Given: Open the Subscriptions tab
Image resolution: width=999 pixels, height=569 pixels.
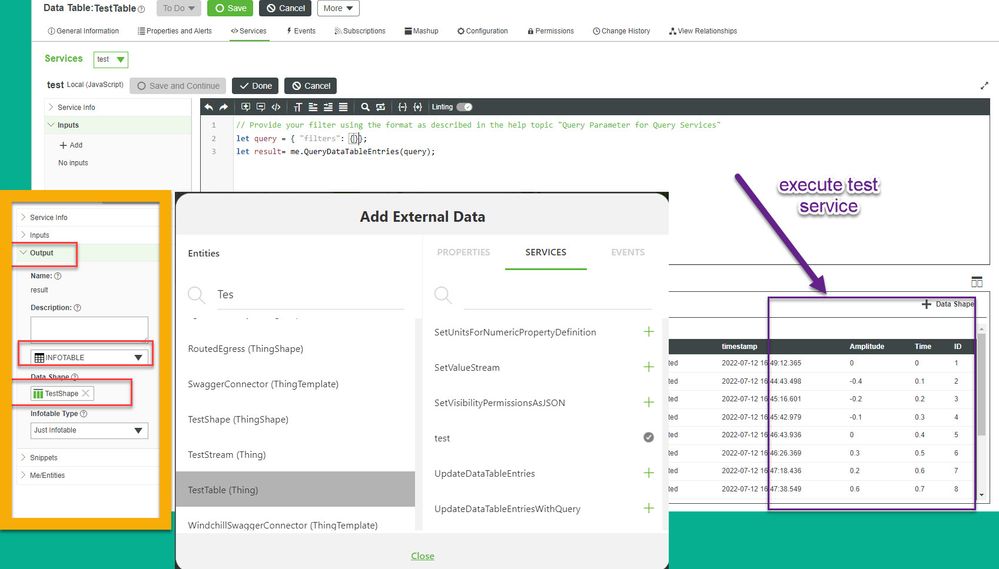Looking at the screenshot, I should [x=360, y=31].
